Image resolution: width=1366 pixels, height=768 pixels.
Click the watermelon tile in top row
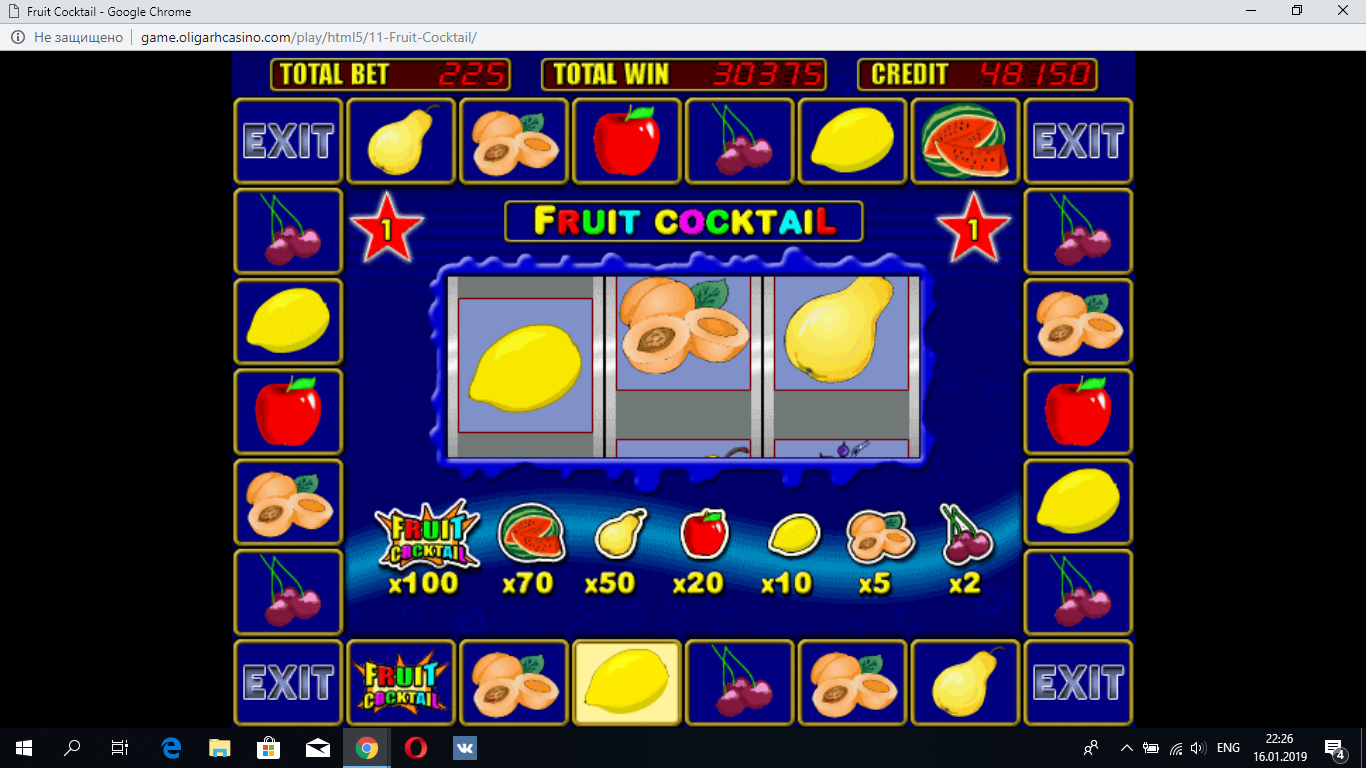[965, 141]
